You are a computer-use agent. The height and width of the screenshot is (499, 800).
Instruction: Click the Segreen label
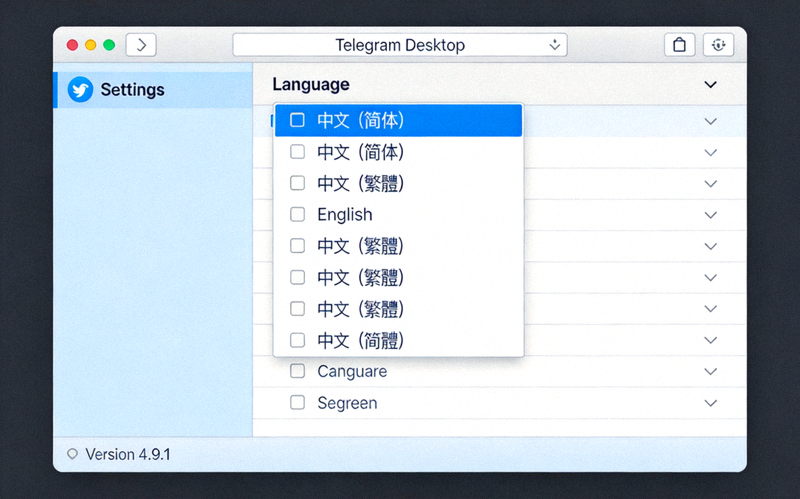pos(347,403)
